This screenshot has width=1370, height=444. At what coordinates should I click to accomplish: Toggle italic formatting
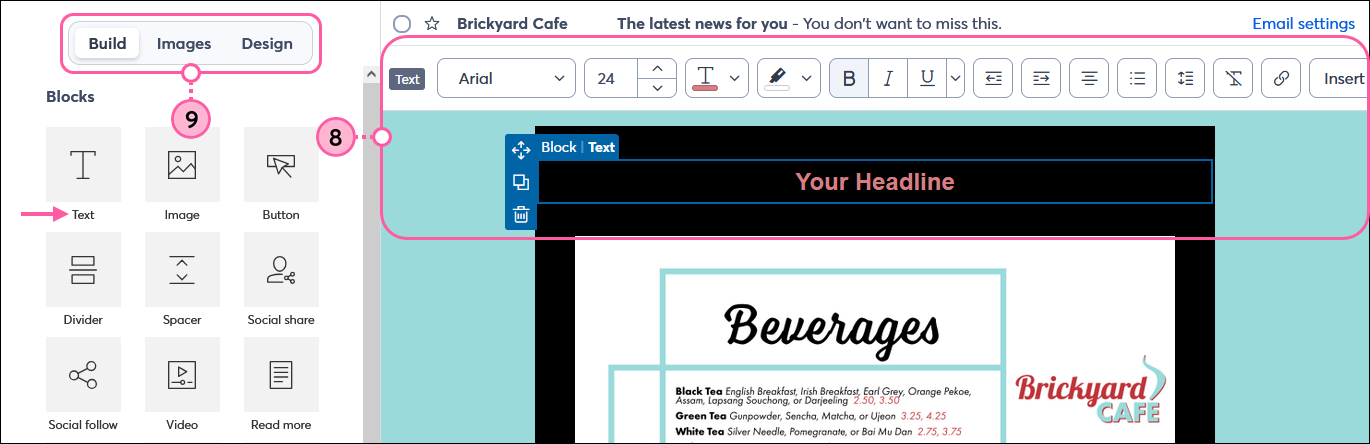[887, 78]
